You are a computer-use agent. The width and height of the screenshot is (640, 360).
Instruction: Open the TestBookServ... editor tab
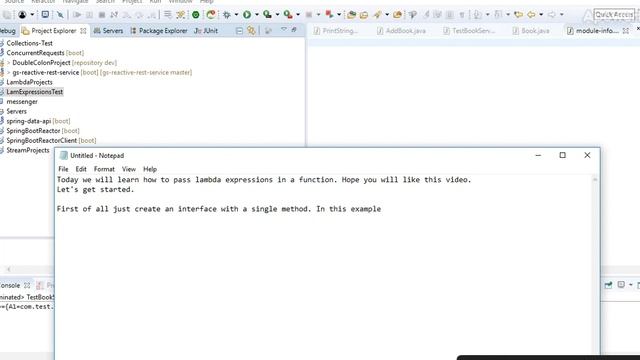(469, 31)
